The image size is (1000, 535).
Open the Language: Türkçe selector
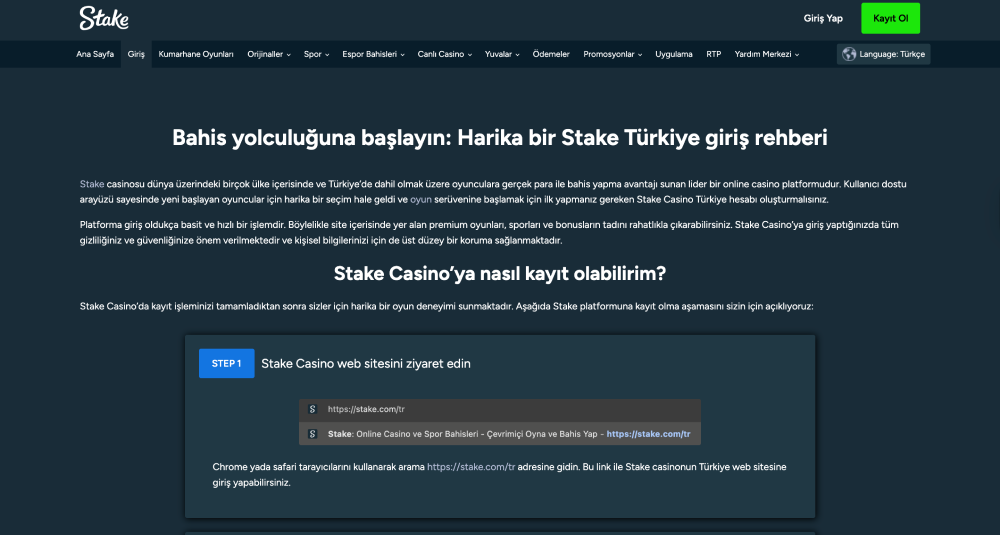(883, 54)
